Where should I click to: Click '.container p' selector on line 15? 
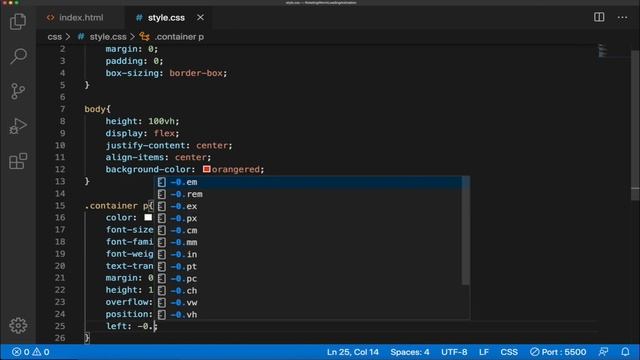(116, 206)
